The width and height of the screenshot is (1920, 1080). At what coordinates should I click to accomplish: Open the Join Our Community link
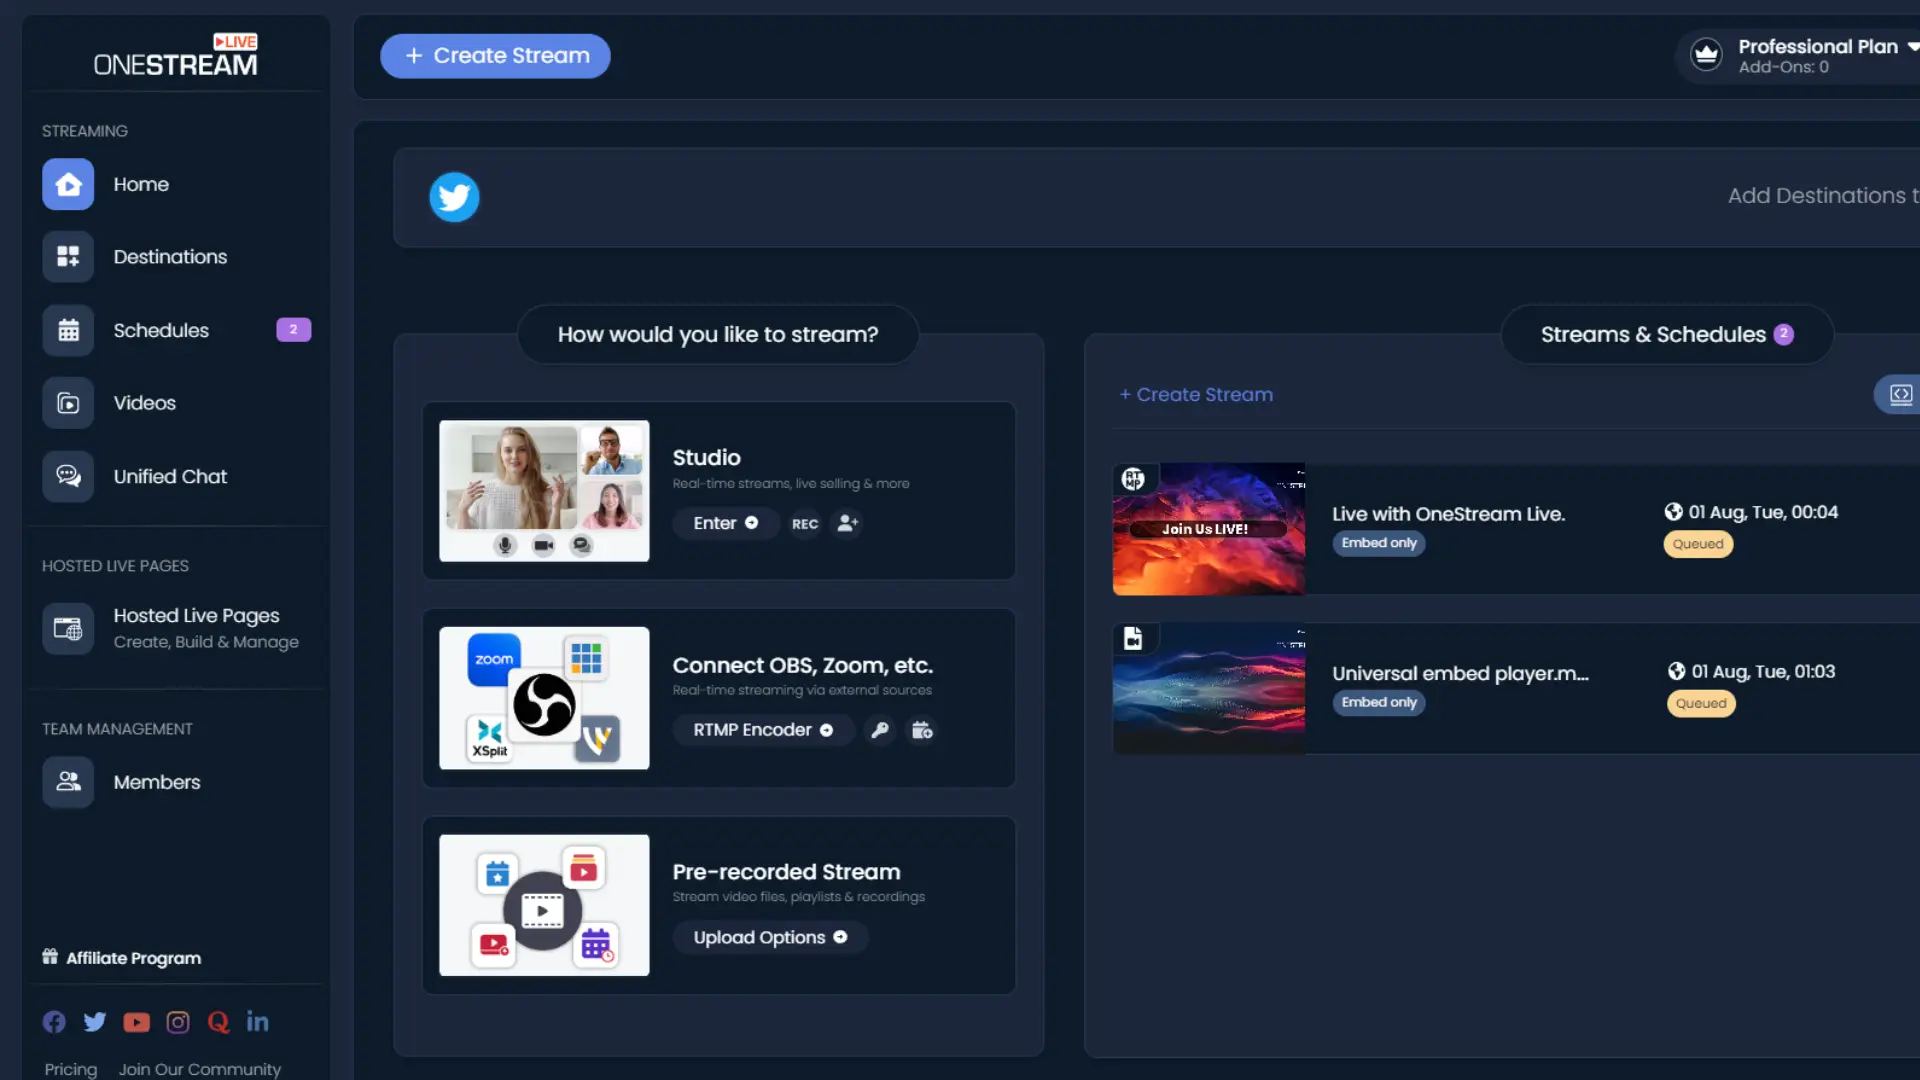200,1069
